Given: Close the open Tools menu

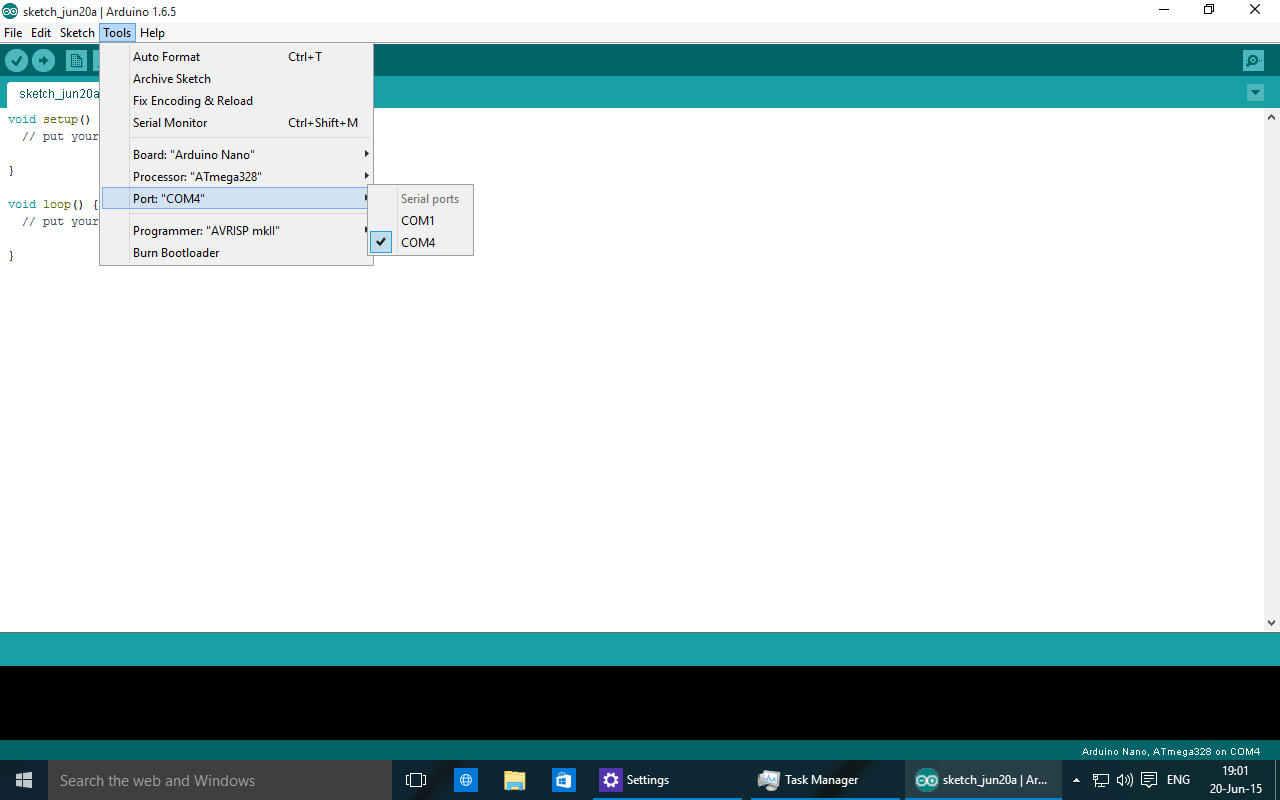Looking at the screenshot, I should coord(117,33).
